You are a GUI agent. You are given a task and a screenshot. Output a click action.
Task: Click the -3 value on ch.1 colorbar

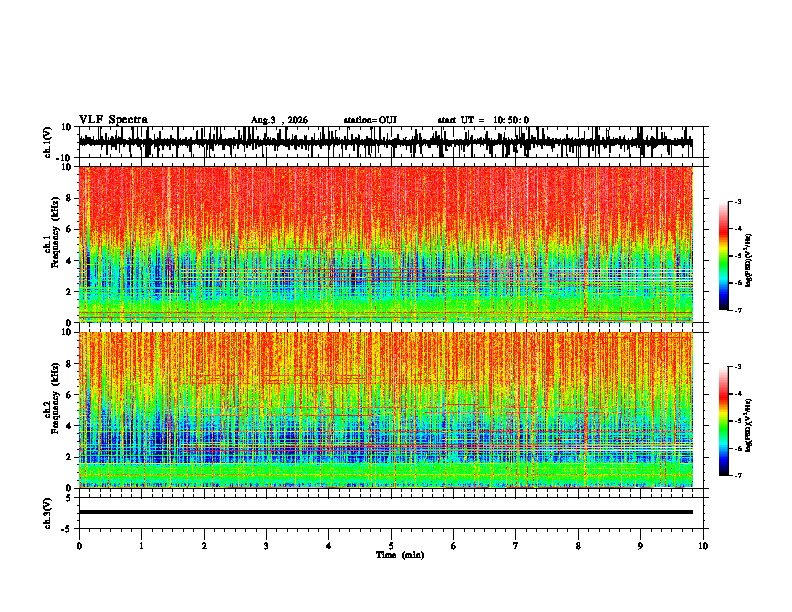click(738, 202)
